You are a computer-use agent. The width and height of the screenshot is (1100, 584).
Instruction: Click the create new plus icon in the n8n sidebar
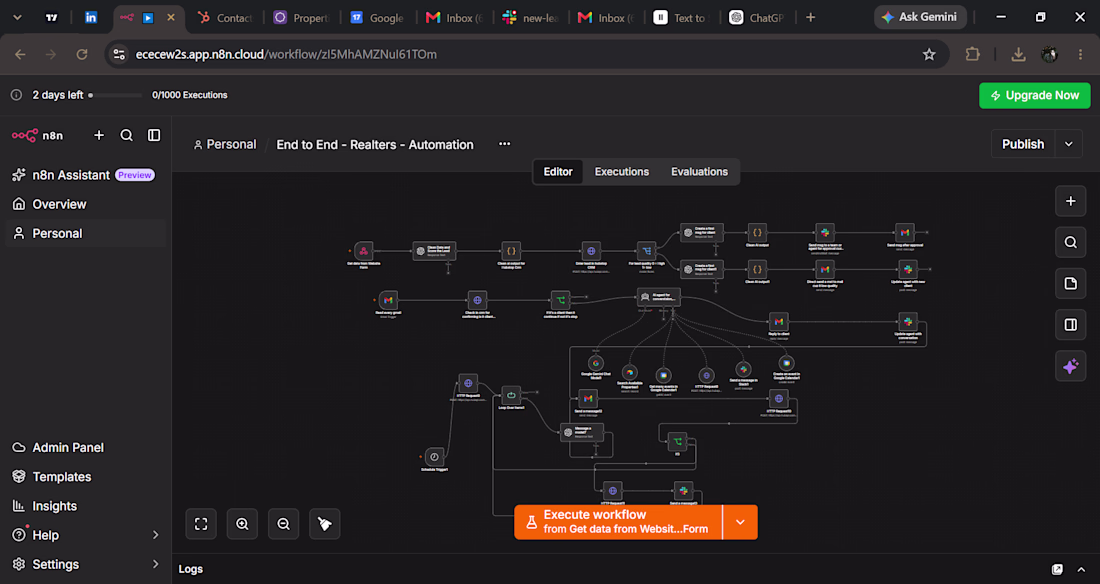pyautogui.click(x=99, y=135)
